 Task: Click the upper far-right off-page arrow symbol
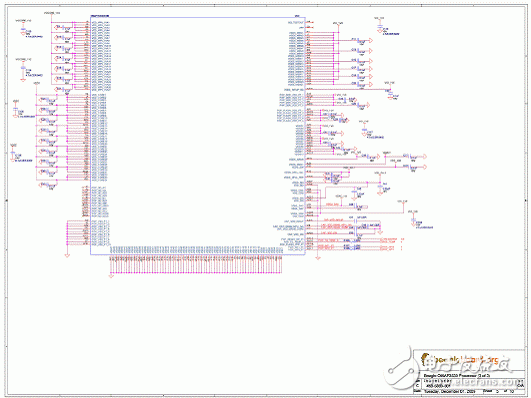coord(424,156)
